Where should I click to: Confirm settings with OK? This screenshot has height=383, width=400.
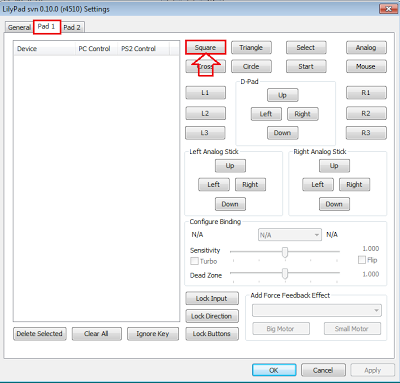[x=274, y=370]
